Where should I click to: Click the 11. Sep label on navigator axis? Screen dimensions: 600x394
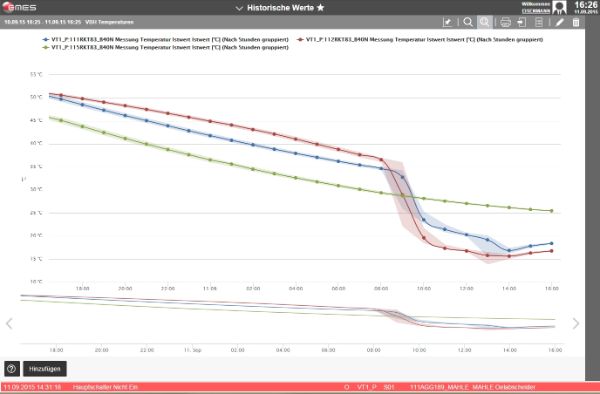point(192,350)
